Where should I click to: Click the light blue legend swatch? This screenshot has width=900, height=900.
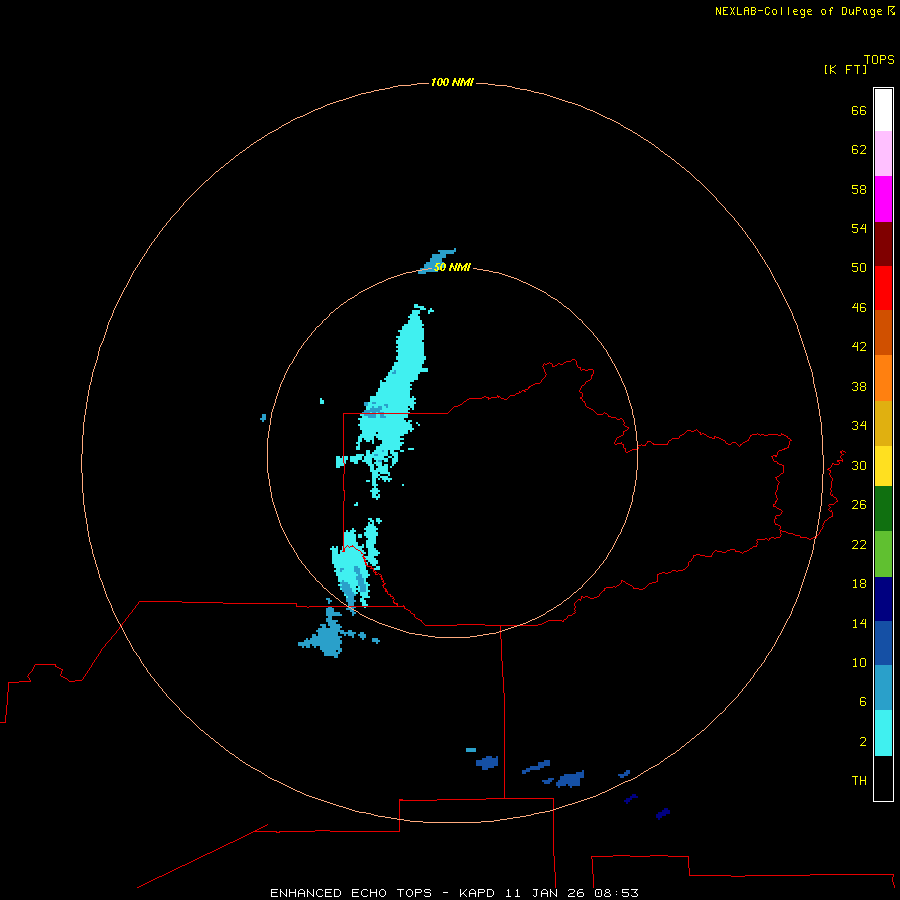(x=883, y=688)
